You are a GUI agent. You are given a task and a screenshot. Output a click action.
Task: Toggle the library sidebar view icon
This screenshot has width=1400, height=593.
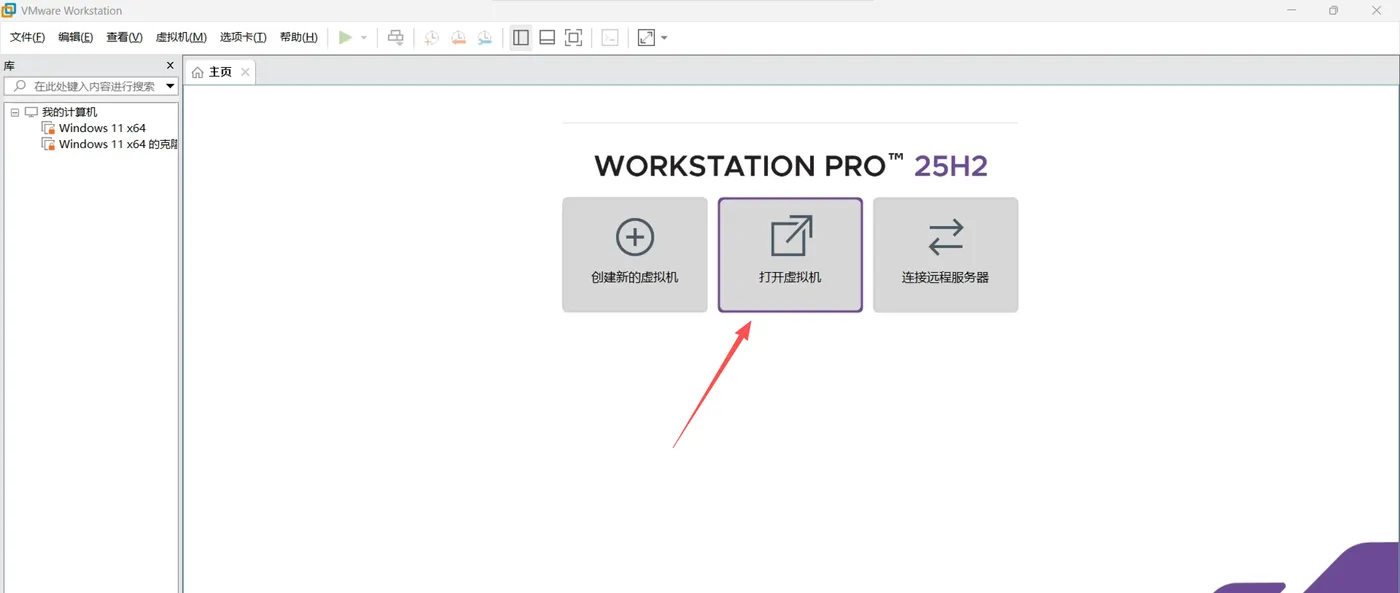[521, 37]
